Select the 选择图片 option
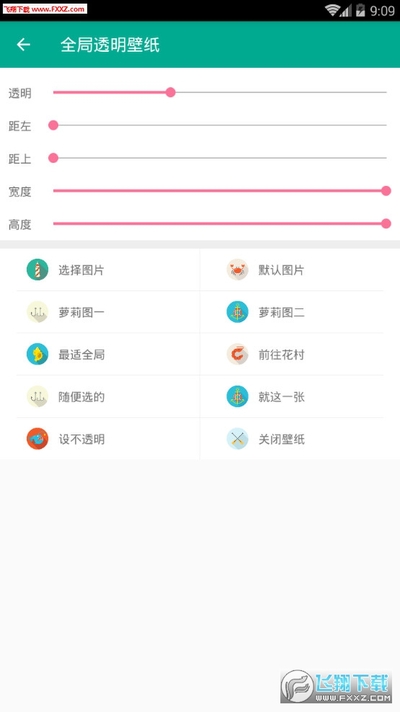 point(81,270)
